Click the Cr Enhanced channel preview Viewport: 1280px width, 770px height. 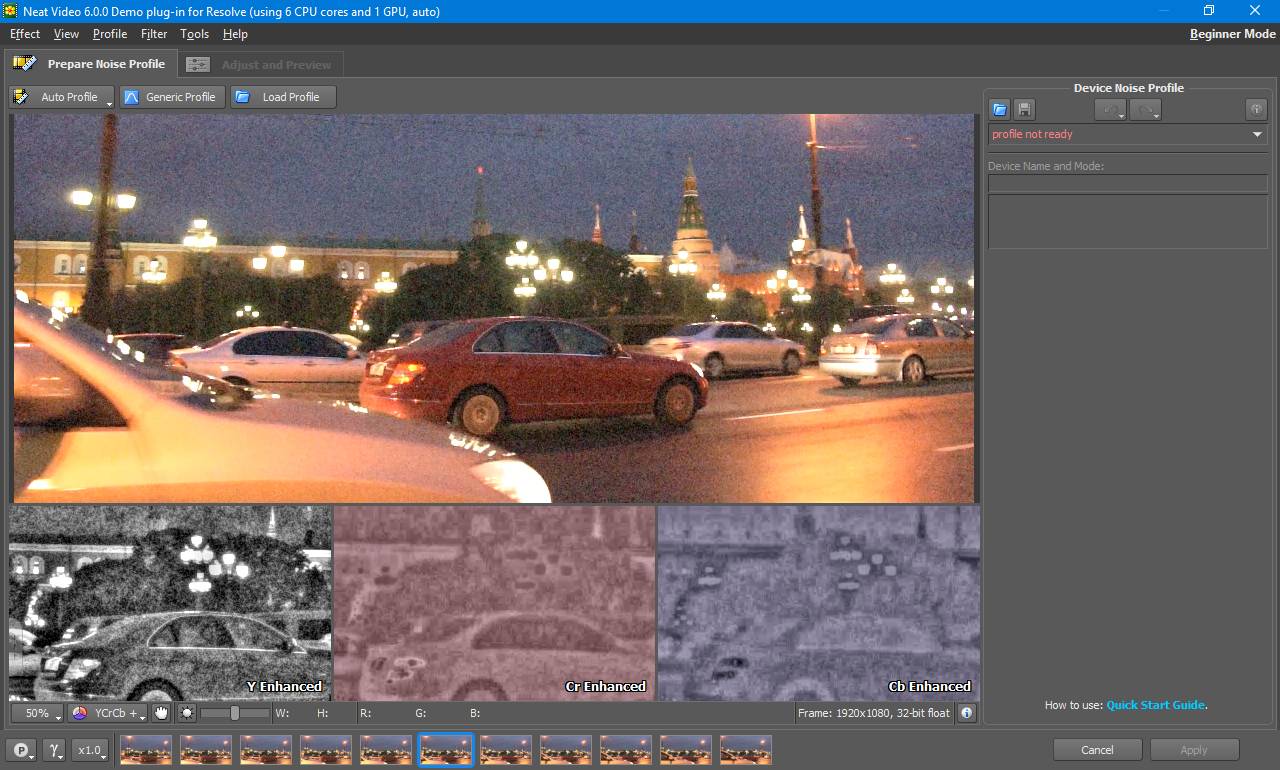click(x=494, y=603)
